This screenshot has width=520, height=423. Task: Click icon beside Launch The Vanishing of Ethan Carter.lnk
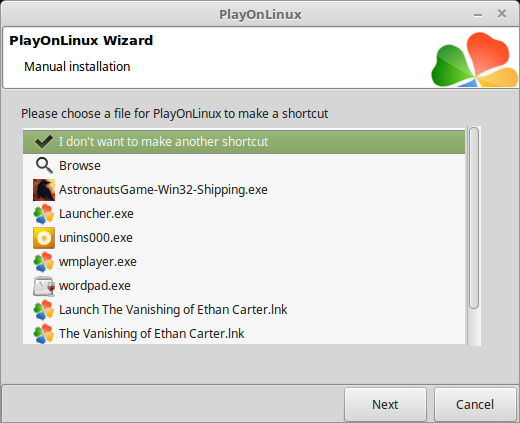(44, 310)
